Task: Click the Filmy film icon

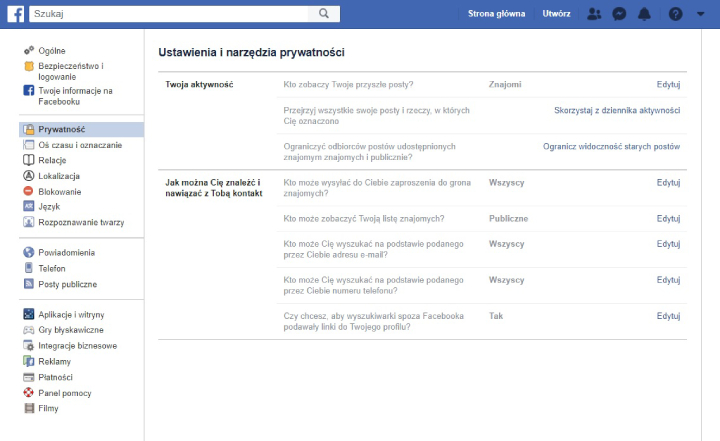Action: point(29,408)
